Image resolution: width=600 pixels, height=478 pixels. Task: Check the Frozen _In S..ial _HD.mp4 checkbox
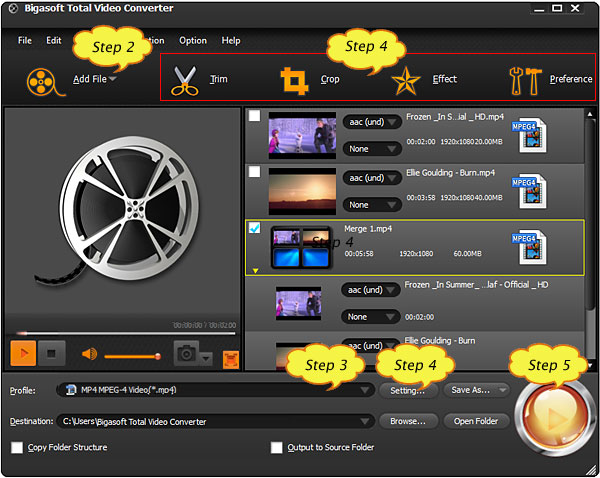(x=254, y=116)
